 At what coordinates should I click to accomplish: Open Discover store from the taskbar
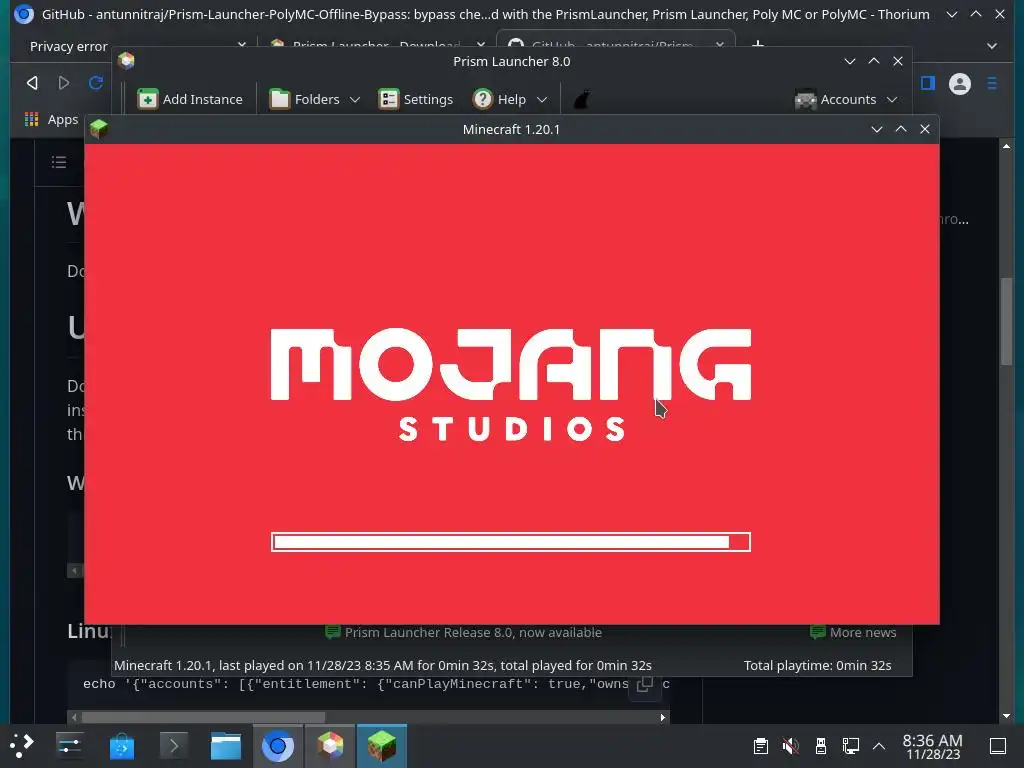pyautogui.click(x=121, y=745)
